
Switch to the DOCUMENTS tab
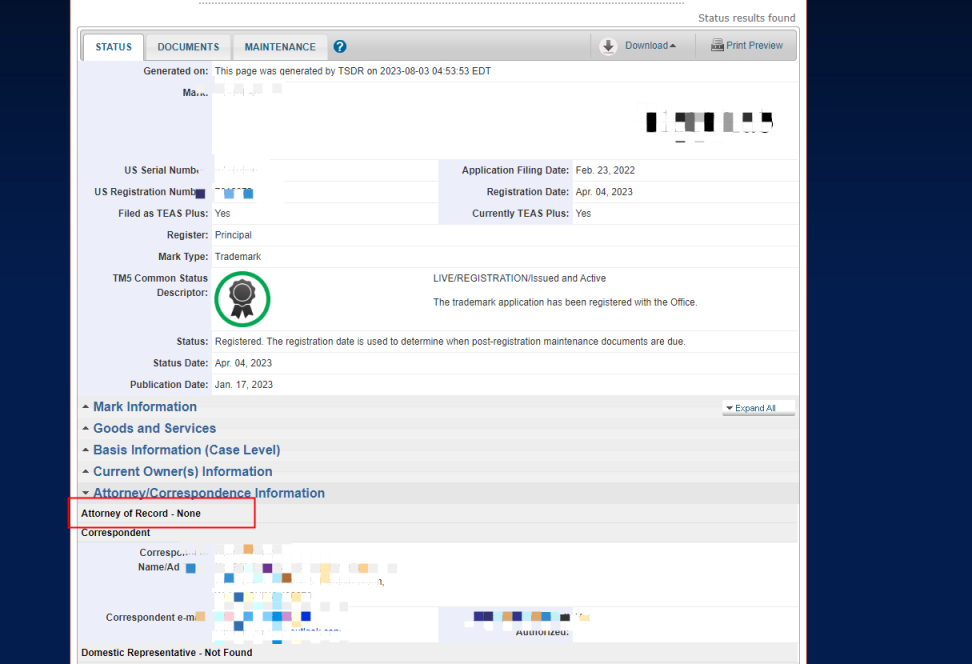188,47
